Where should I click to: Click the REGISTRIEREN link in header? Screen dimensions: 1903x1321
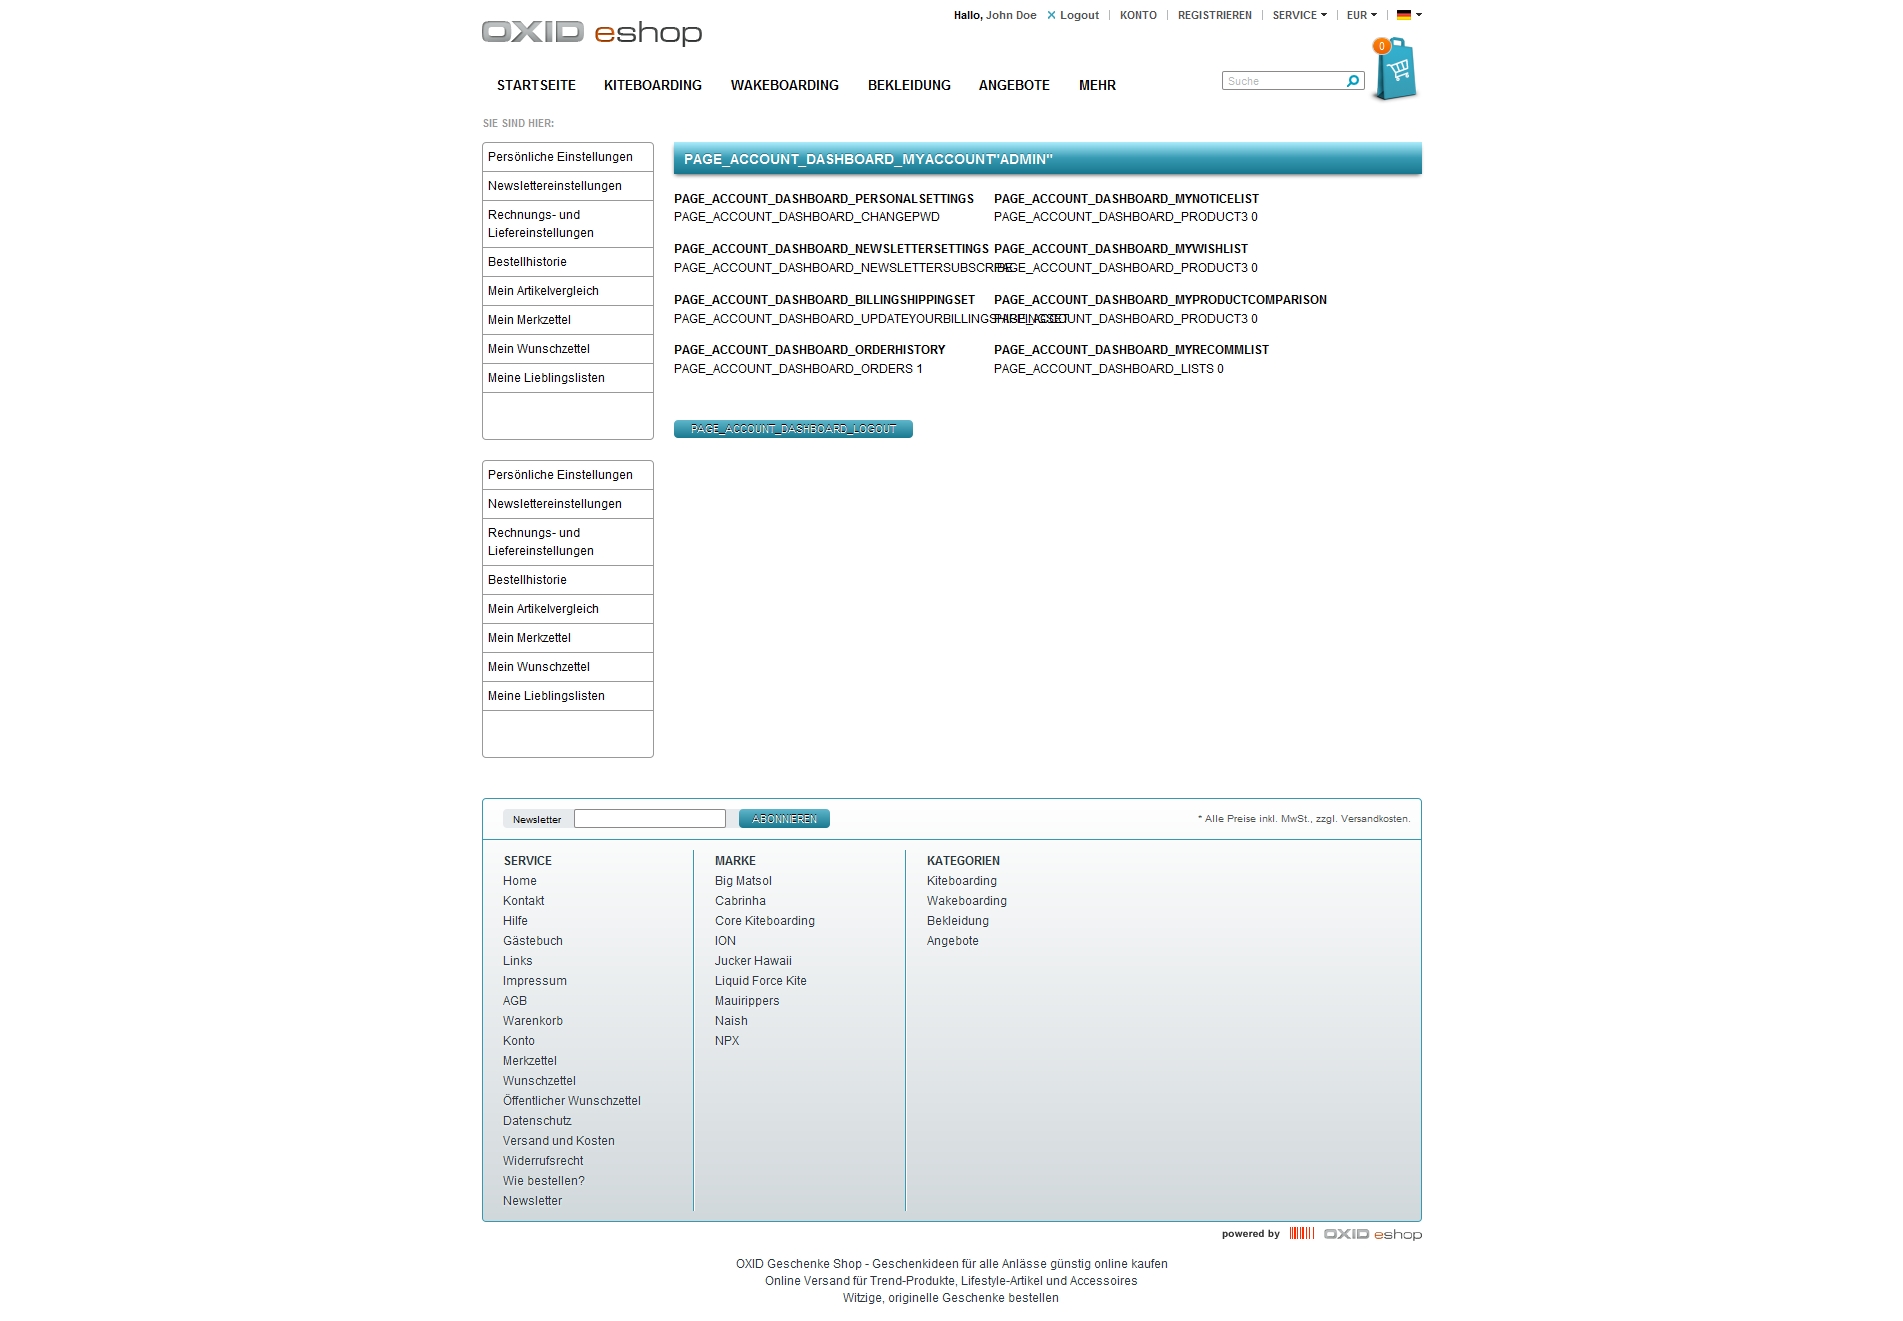(1214, 15)
